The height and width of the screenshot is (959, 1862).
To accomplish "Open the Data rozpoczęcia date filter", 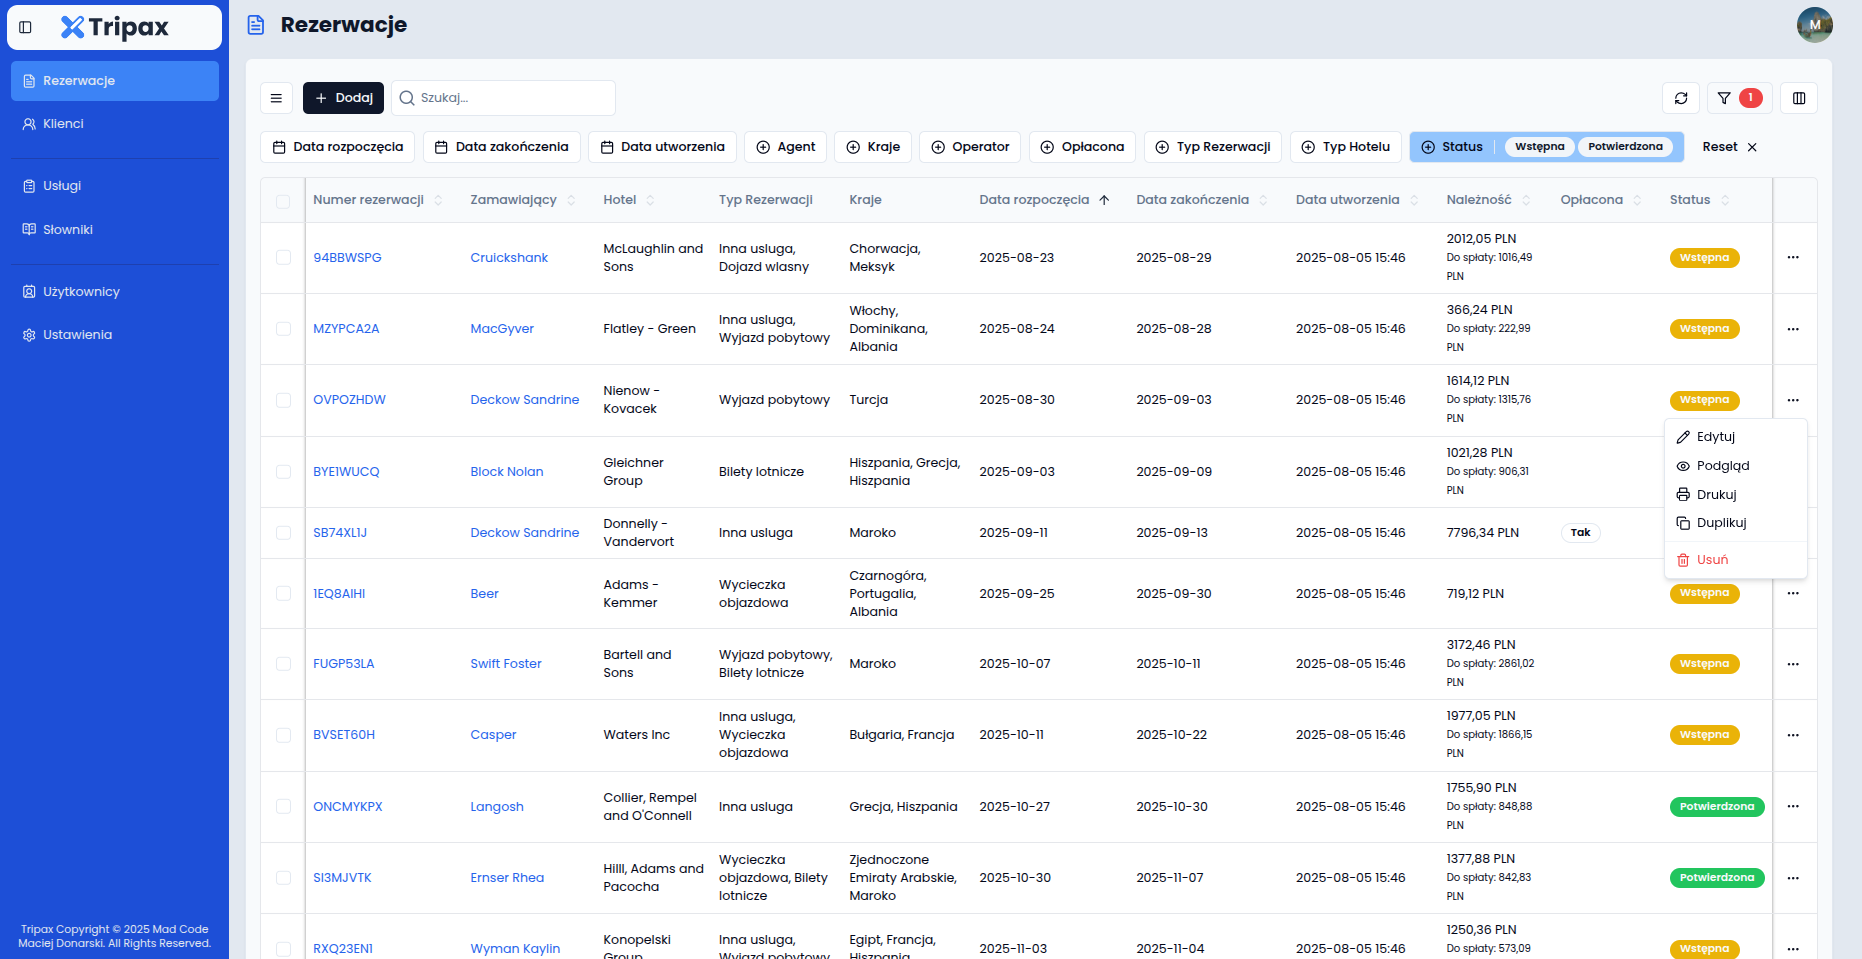I will point(337,147).
